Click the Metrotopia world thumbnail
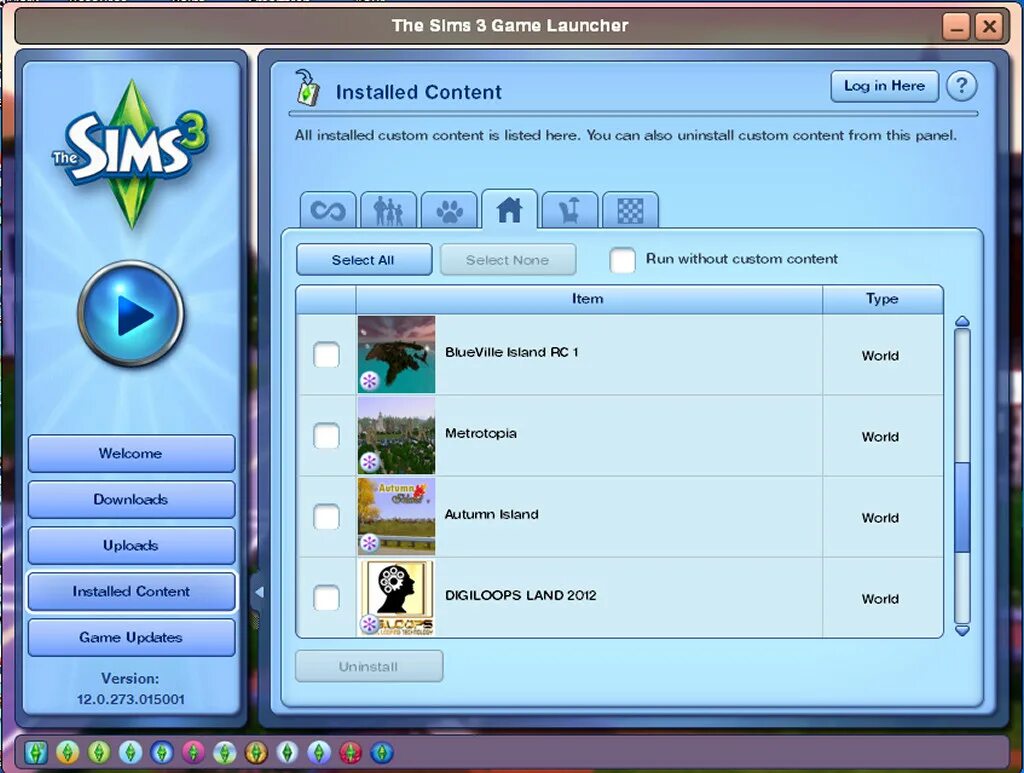Viewport: 1024px width, 773px height. [x=396, y=435]
